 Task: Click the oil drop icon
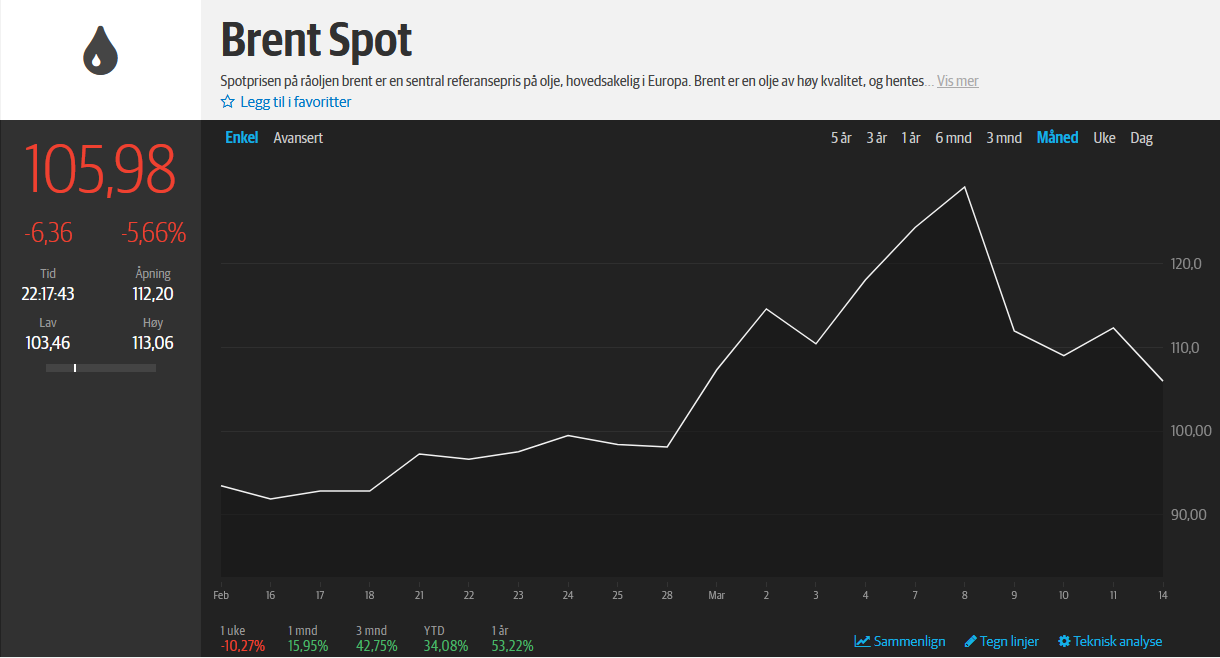100,50
